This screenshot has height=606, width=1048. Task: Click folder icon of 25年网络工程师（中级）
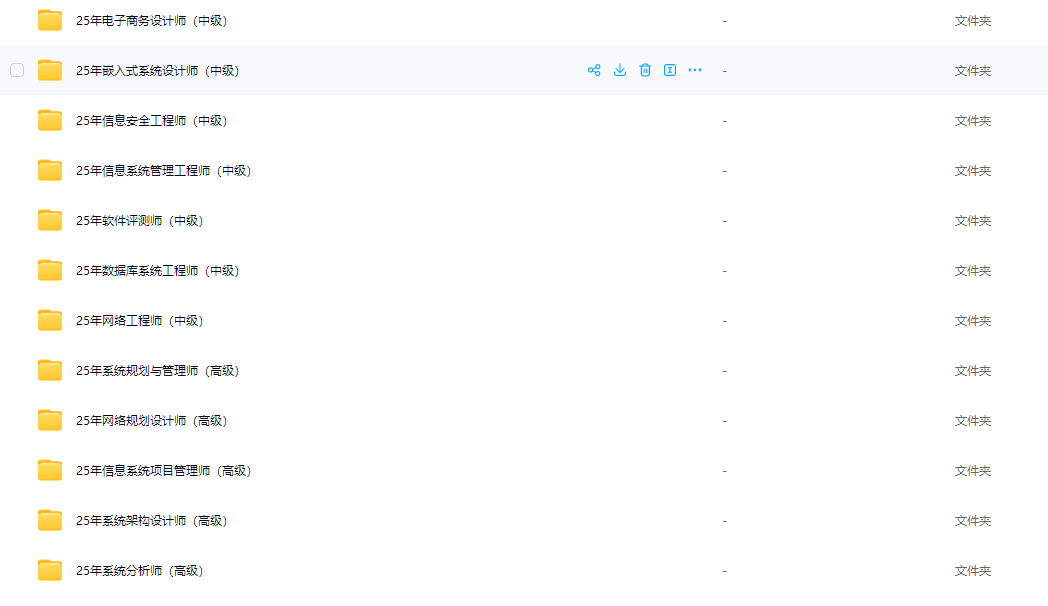tap(50, 320)
